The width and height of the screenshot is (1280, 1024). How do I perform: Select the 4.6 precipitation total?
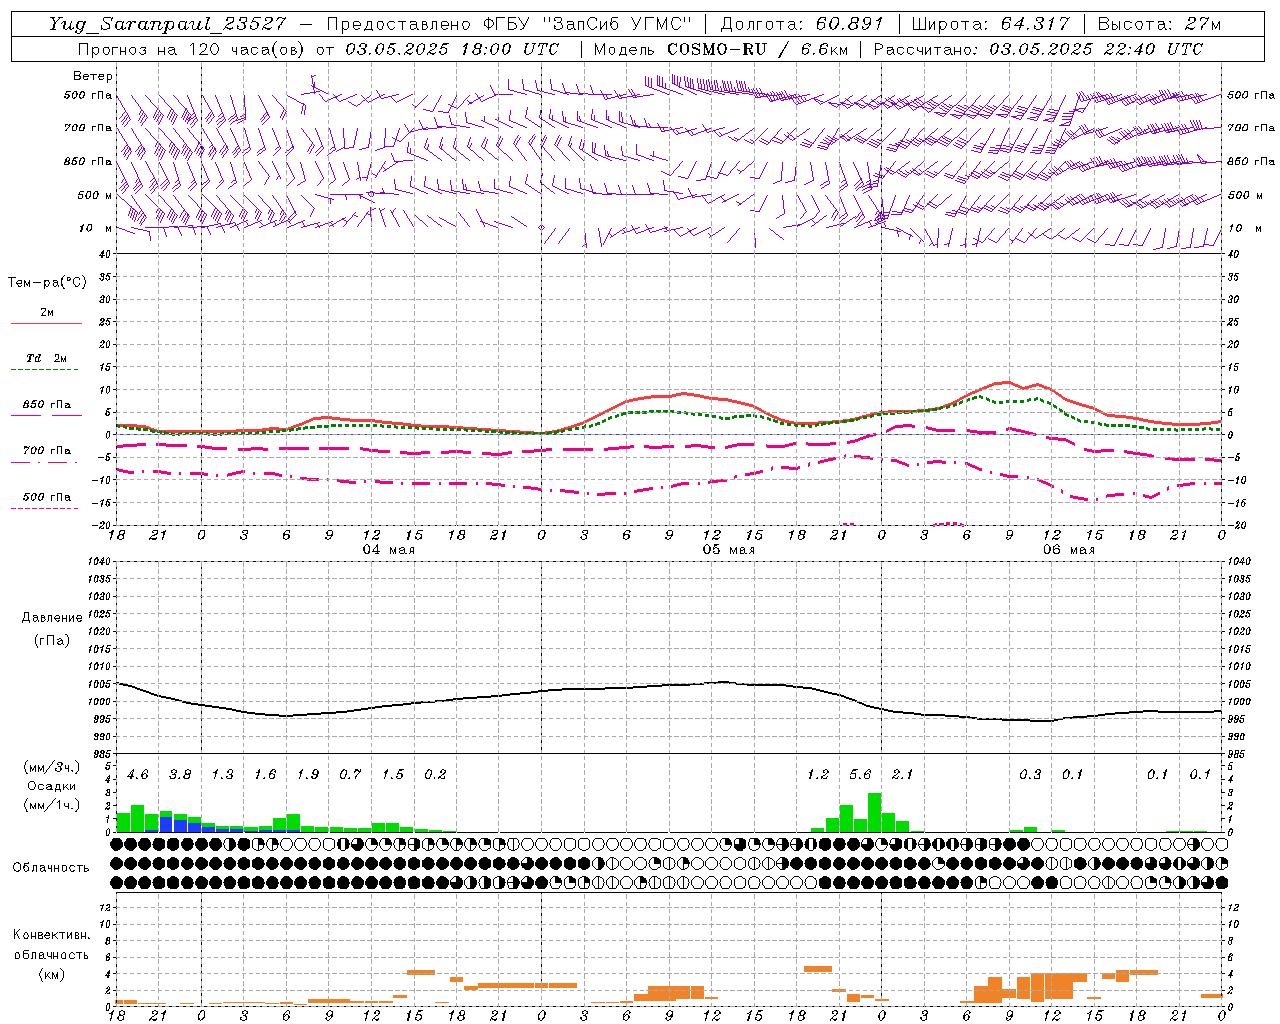point(138,774)
